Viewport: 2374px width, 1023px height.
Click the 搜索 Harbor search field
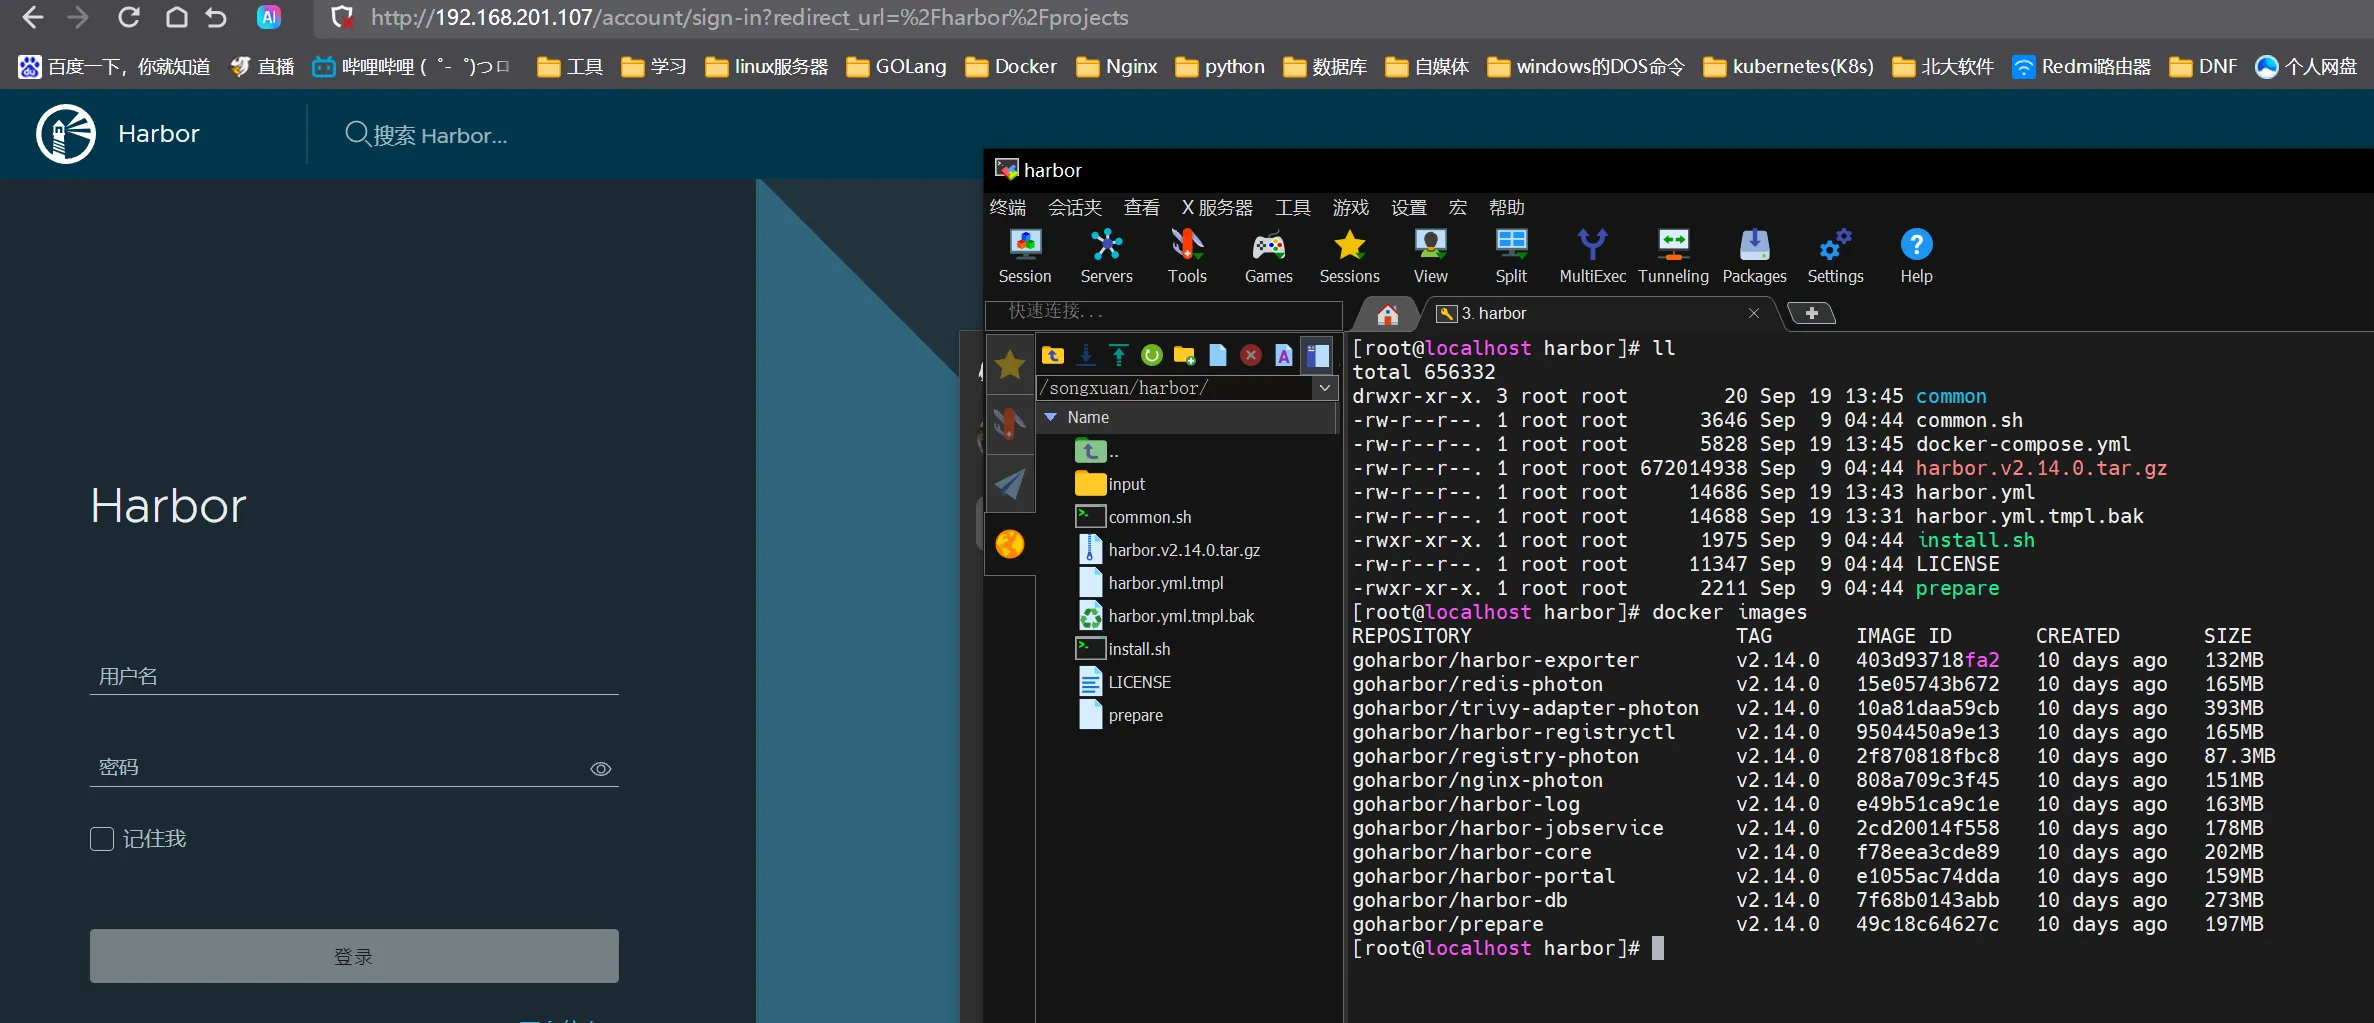click(x=440, y=134)
